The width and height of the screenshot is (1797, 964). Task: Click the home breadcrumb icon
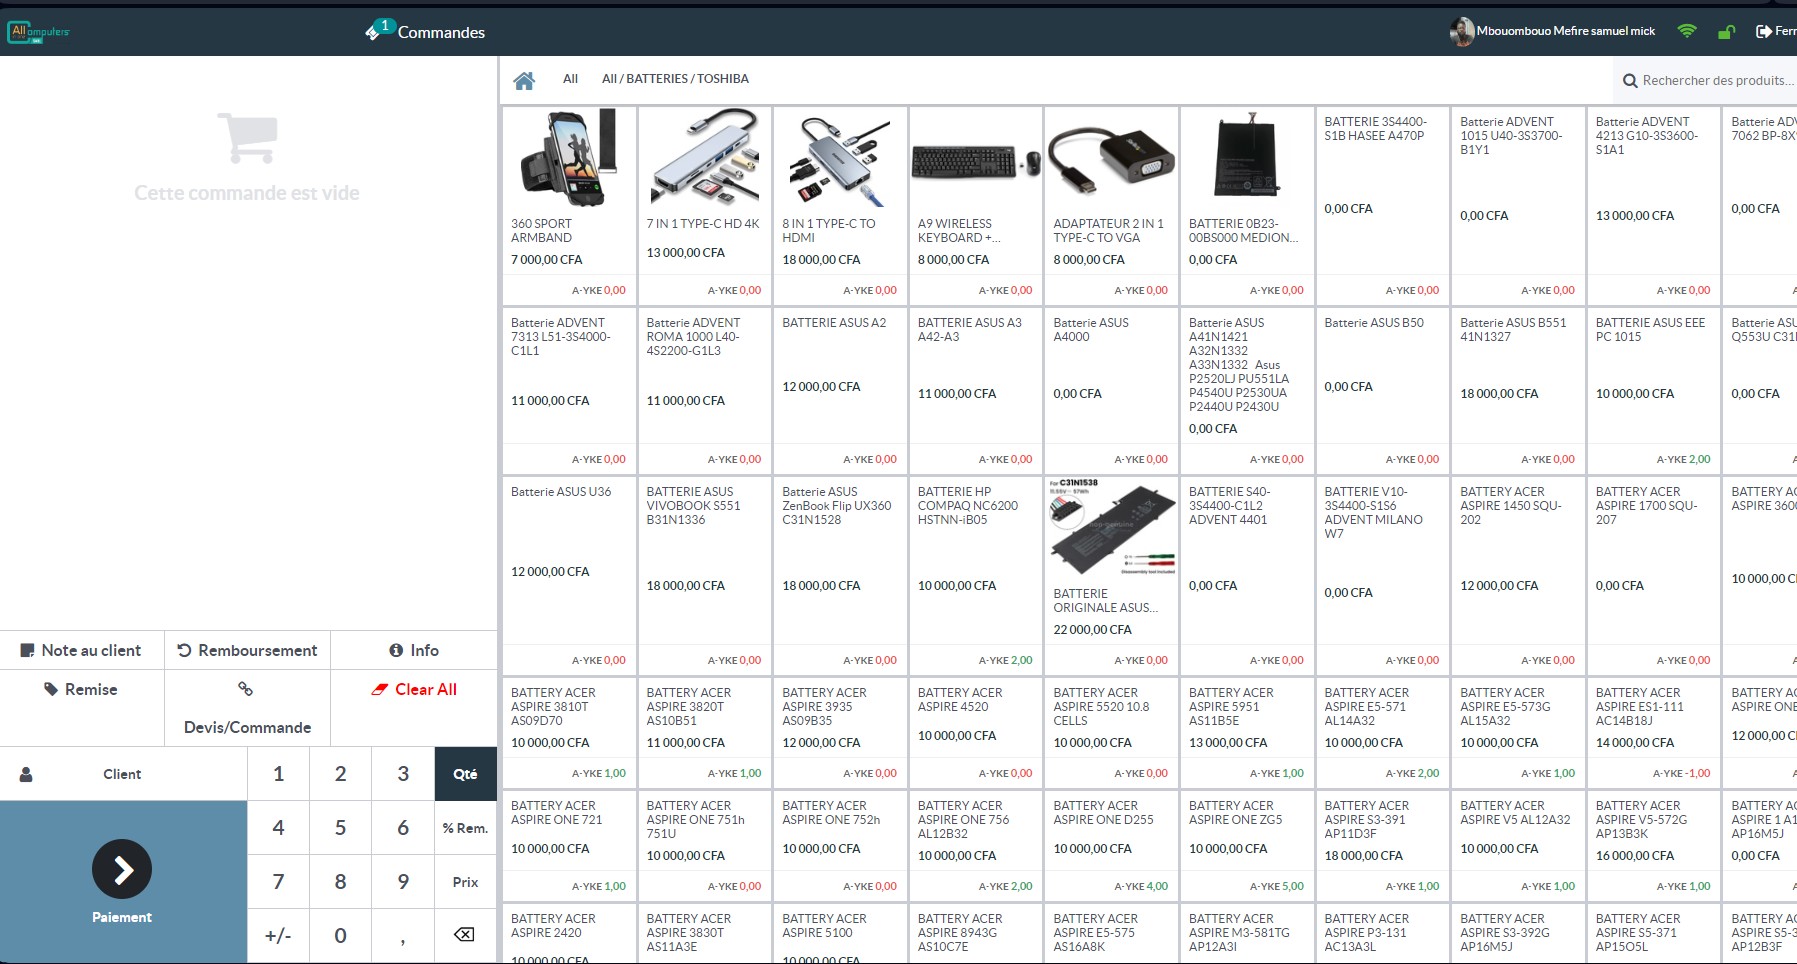click(524, 81)
